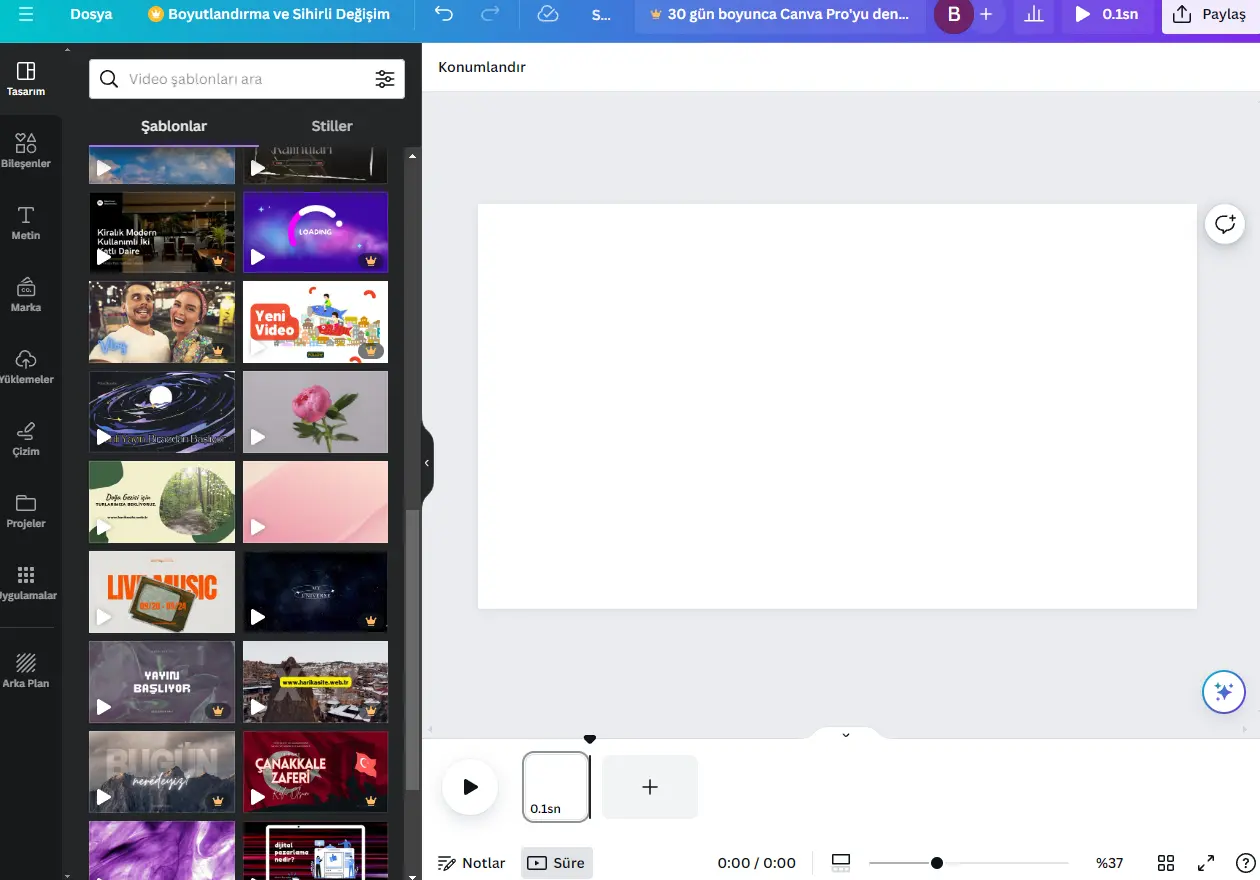Select the pink peony flower template
This screenshot has height=880, width=1260.
pos(315,411)
